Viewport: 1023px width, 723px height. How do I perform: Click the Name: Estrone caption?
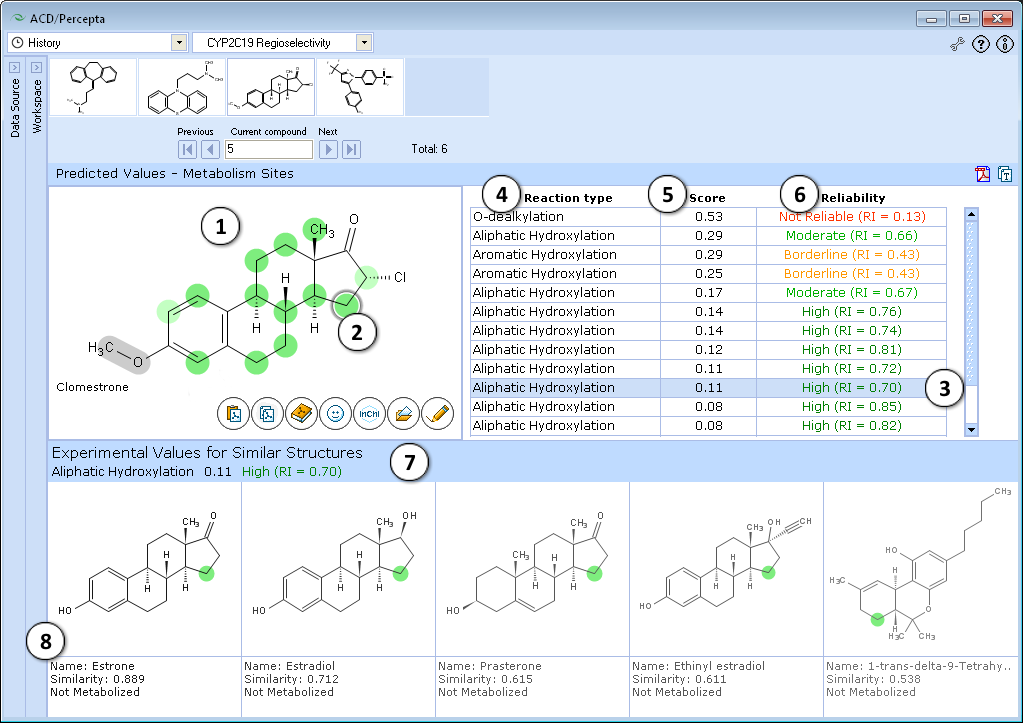(x=93, y=666)
